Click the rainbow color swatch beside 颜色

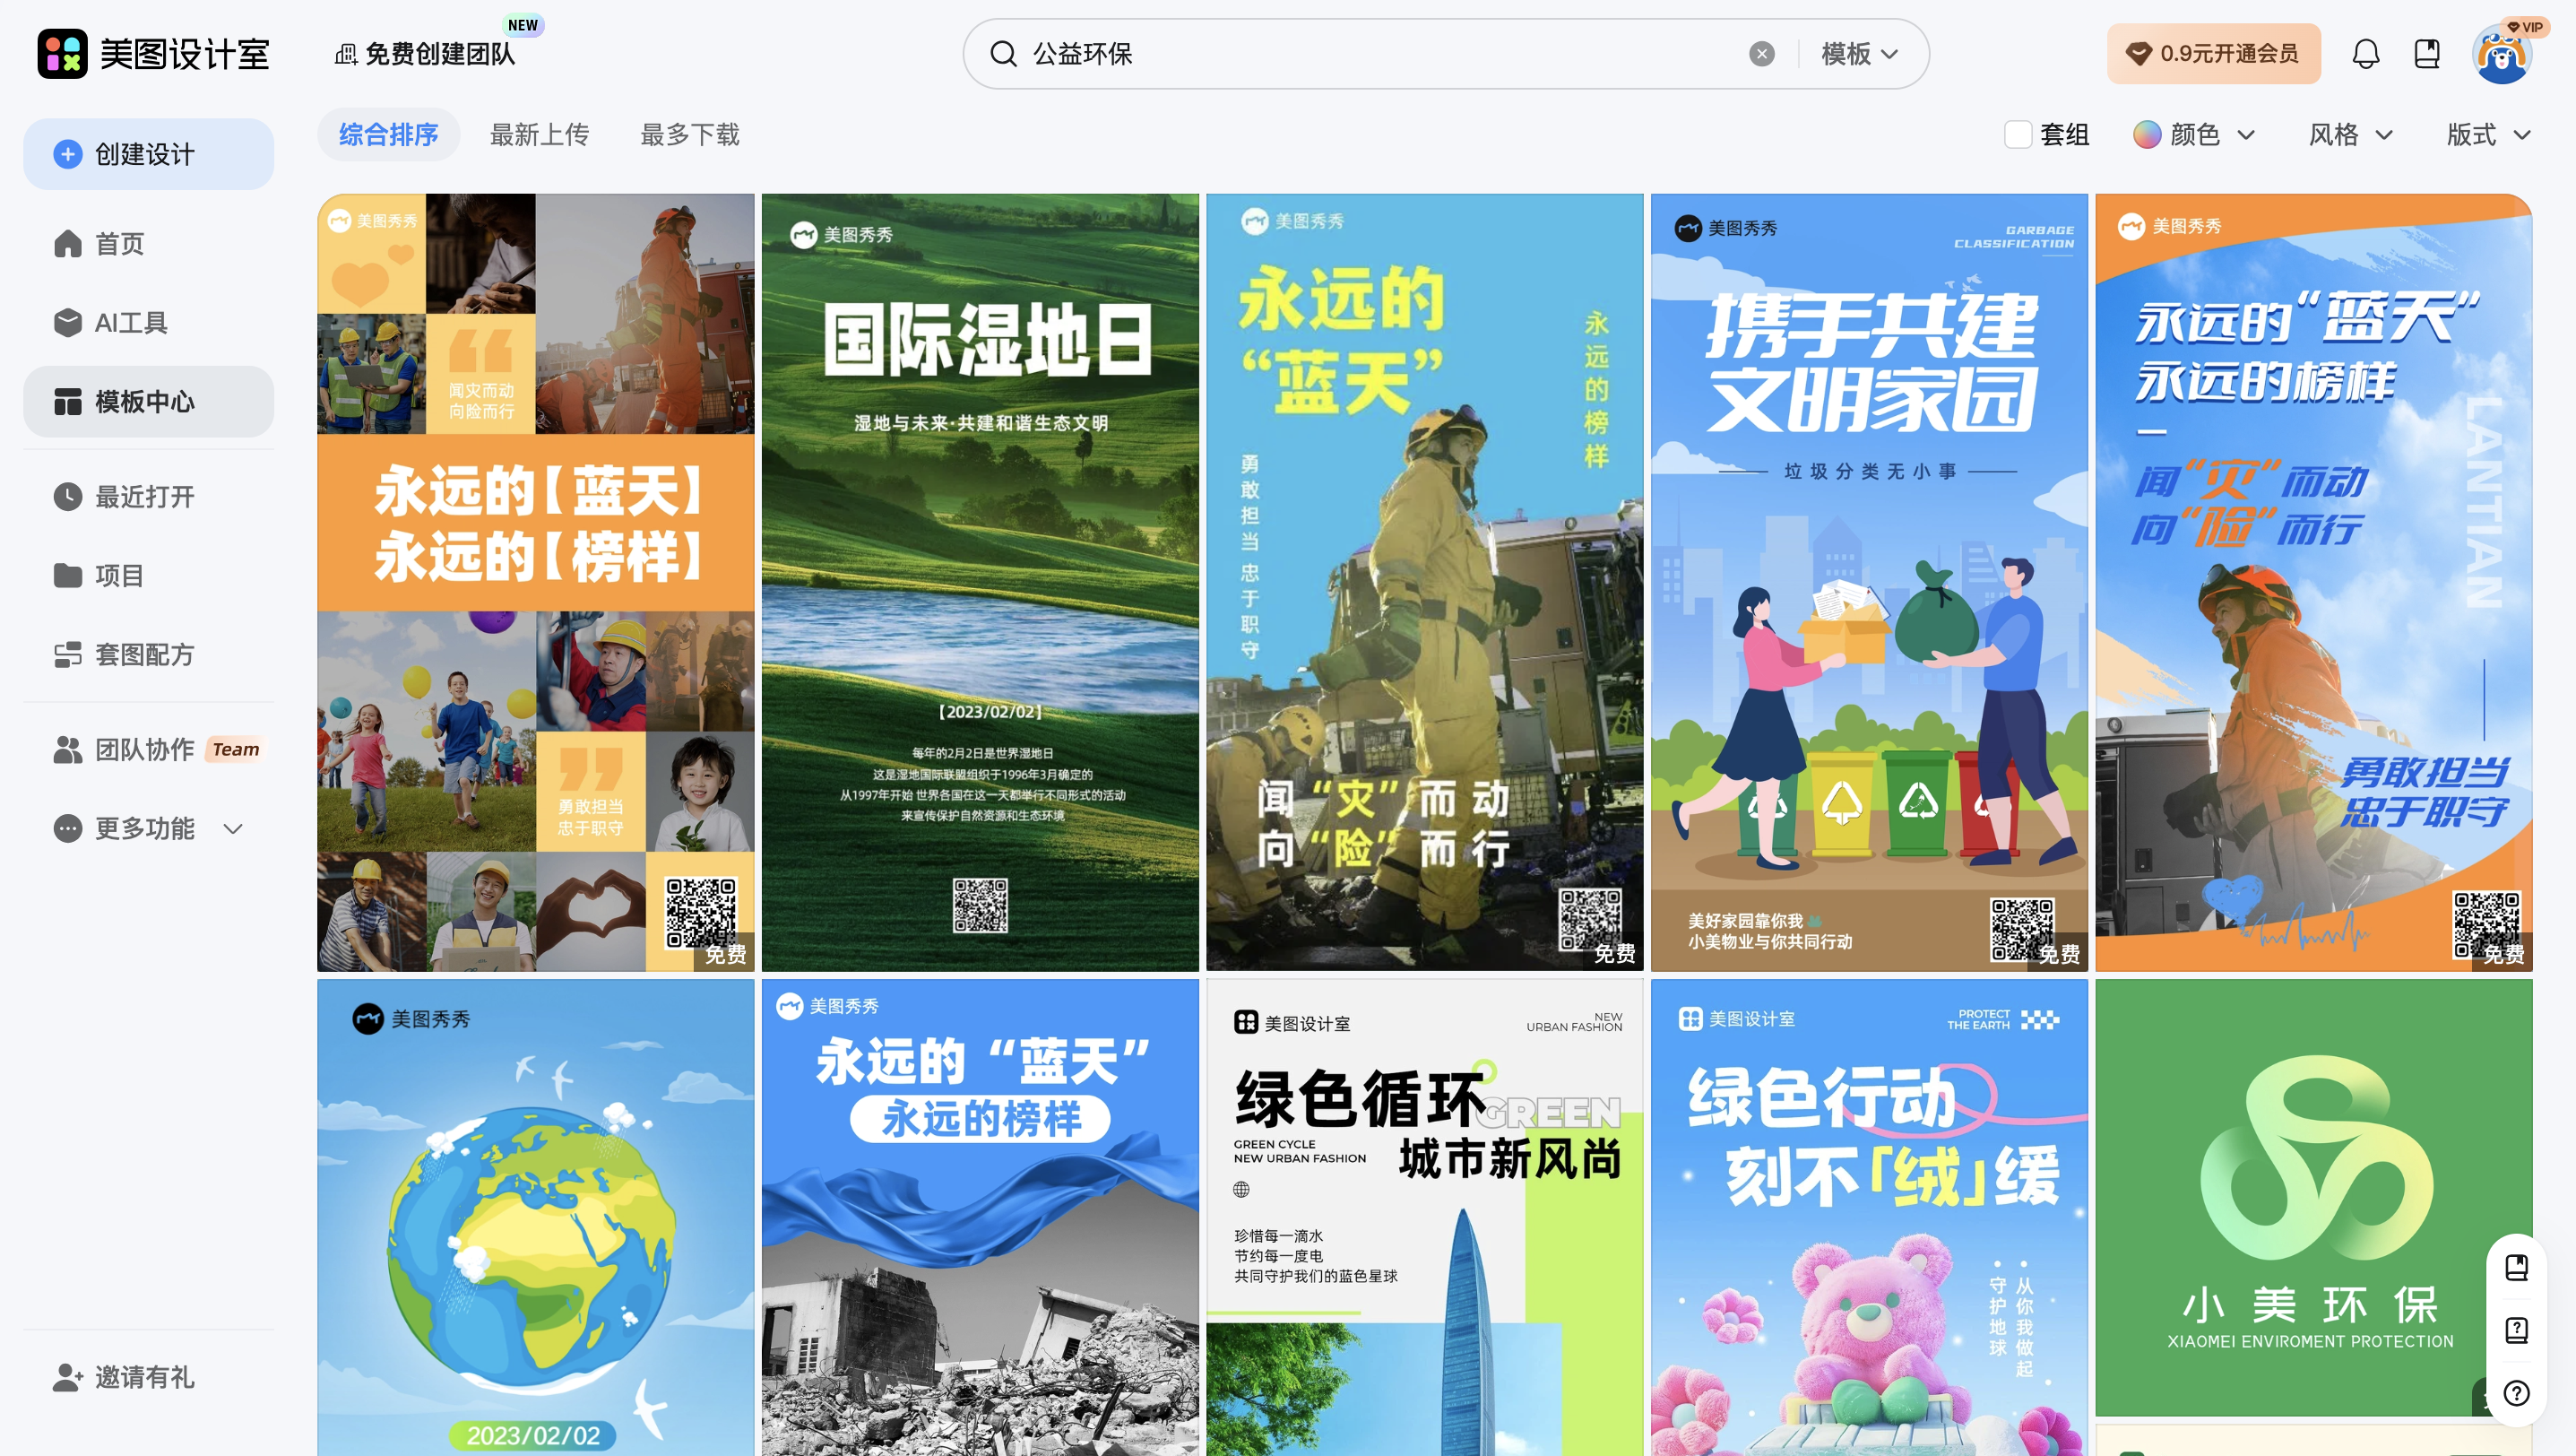pos(2145,134)
